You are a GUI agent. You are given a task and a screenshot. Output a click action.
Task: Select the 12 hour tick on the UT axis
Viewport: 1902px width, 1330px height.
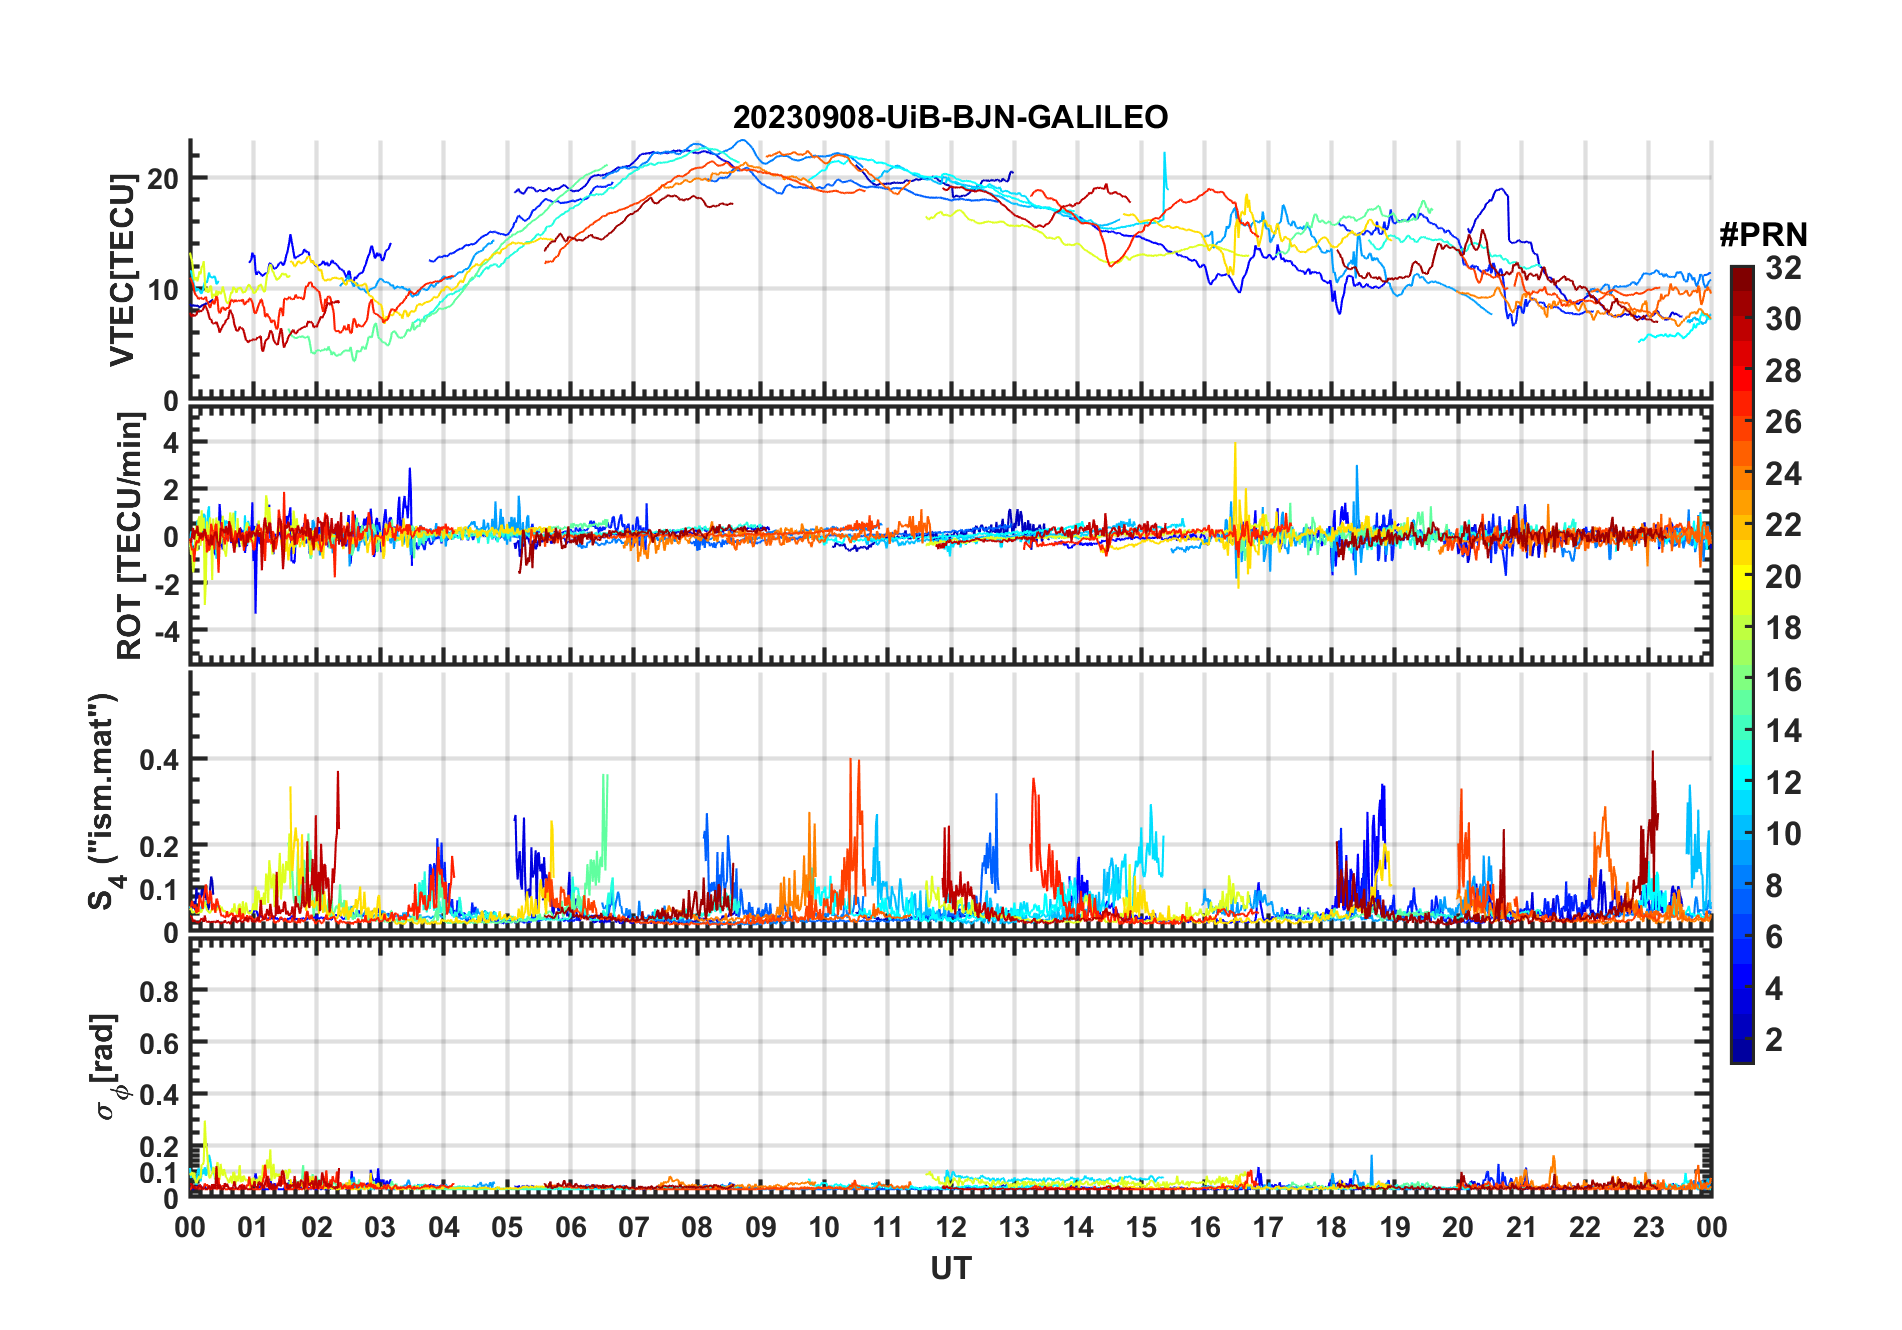951,1227
